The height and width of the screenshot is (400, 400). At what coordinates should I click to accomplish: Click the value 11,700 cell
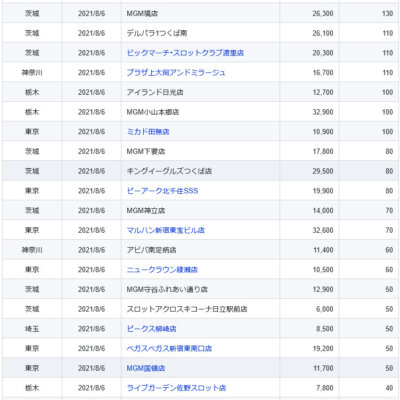(309, 368)
